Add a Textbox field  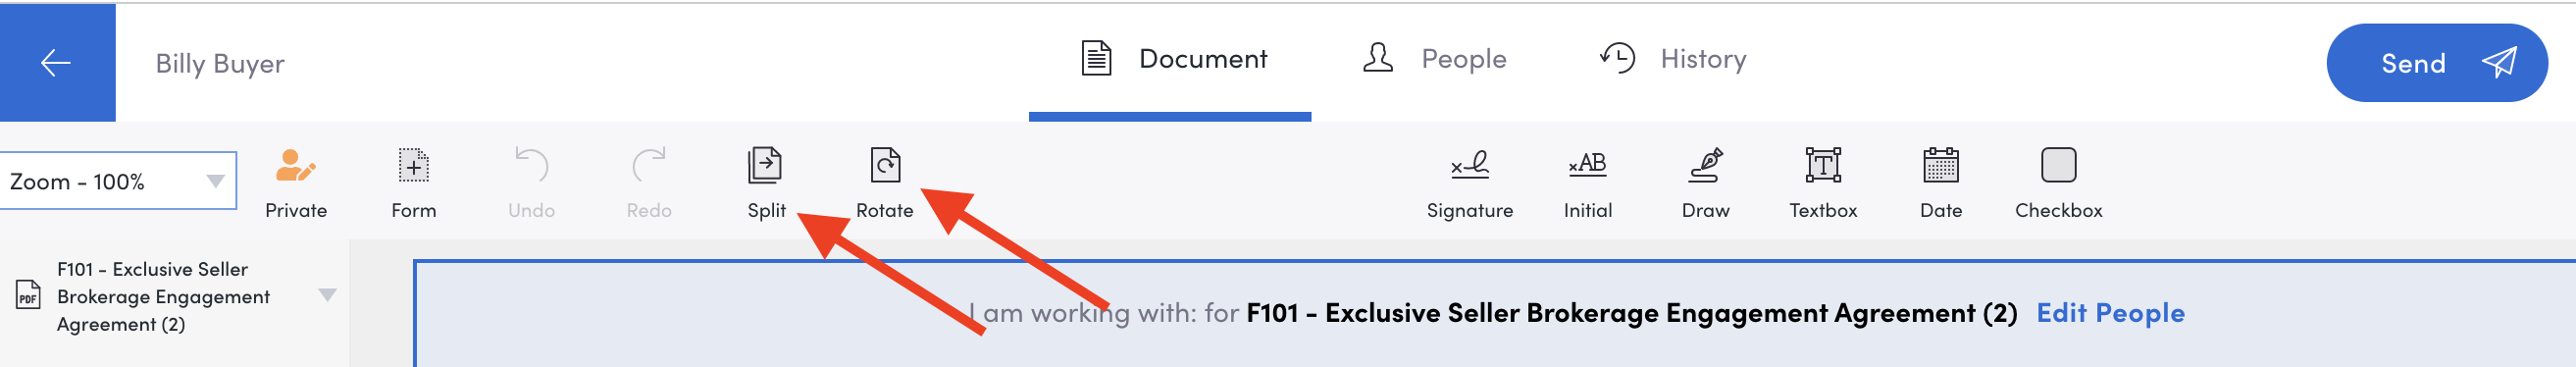pos(1822,165)
